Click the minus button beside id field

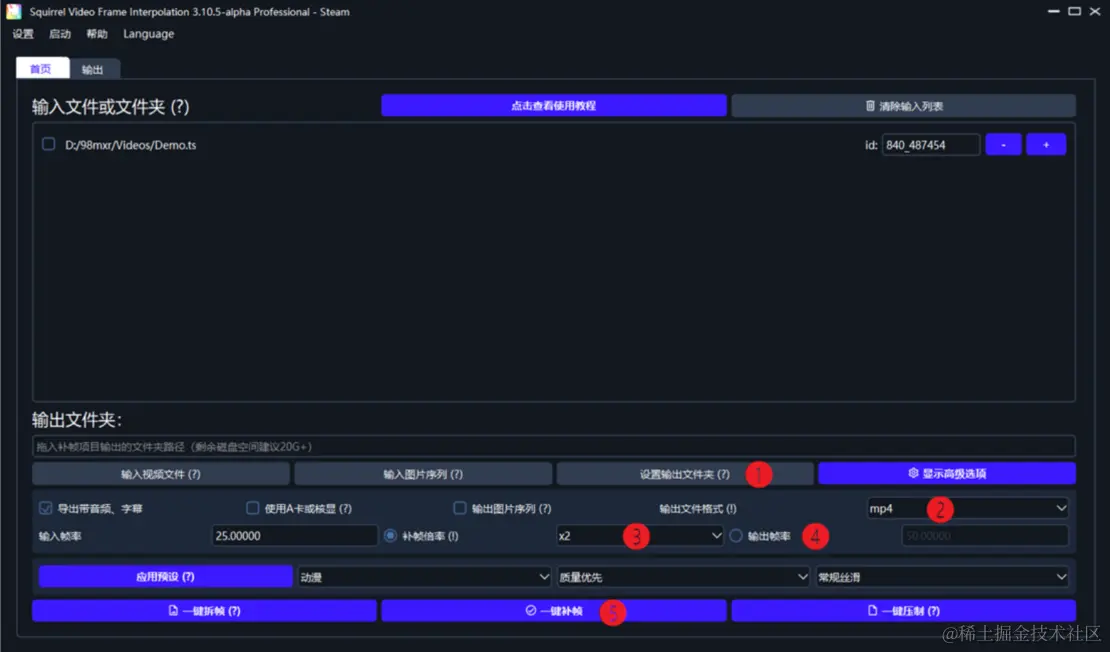point(1004,144)
